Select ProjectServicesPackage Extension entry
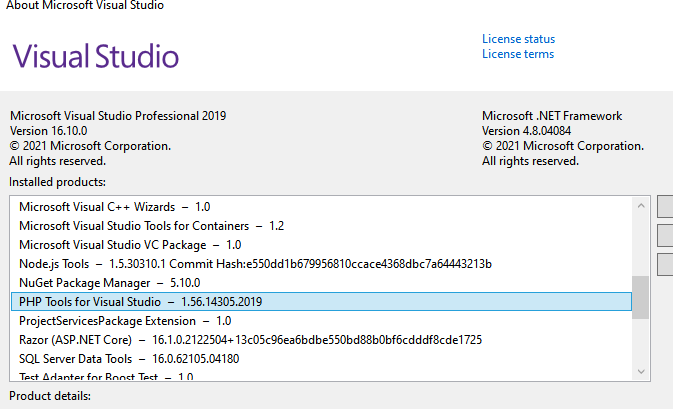This screenshot has height=409, width=673. [x=125, y=321]
